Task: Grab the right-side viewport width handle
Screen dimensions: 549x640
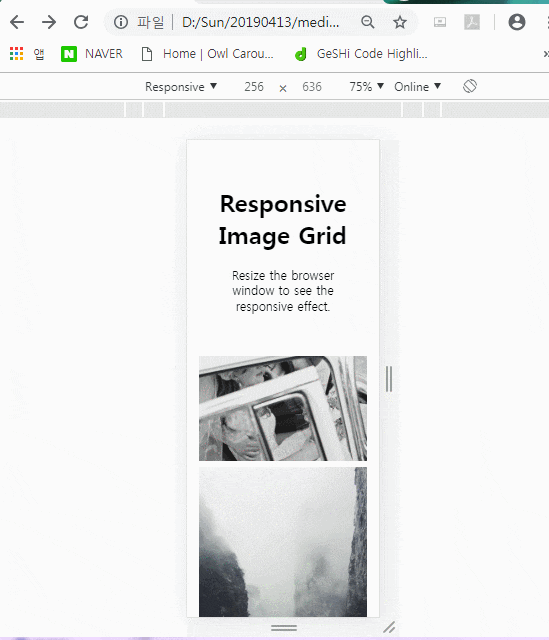Action: click(389, 379)
